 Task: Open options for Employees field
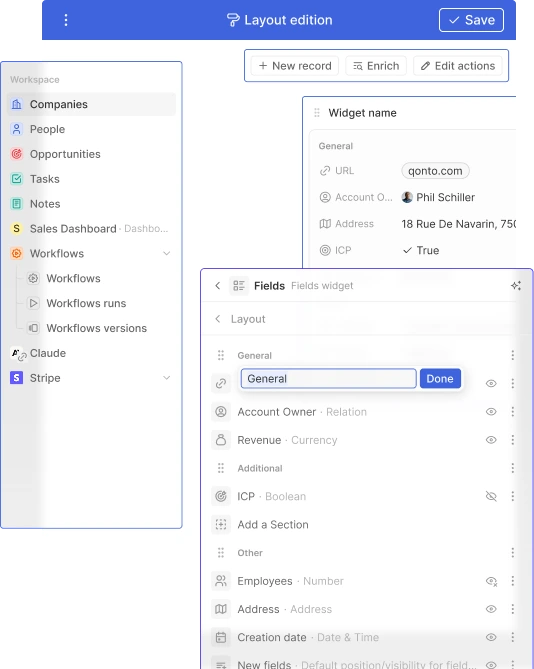(512, 581)
